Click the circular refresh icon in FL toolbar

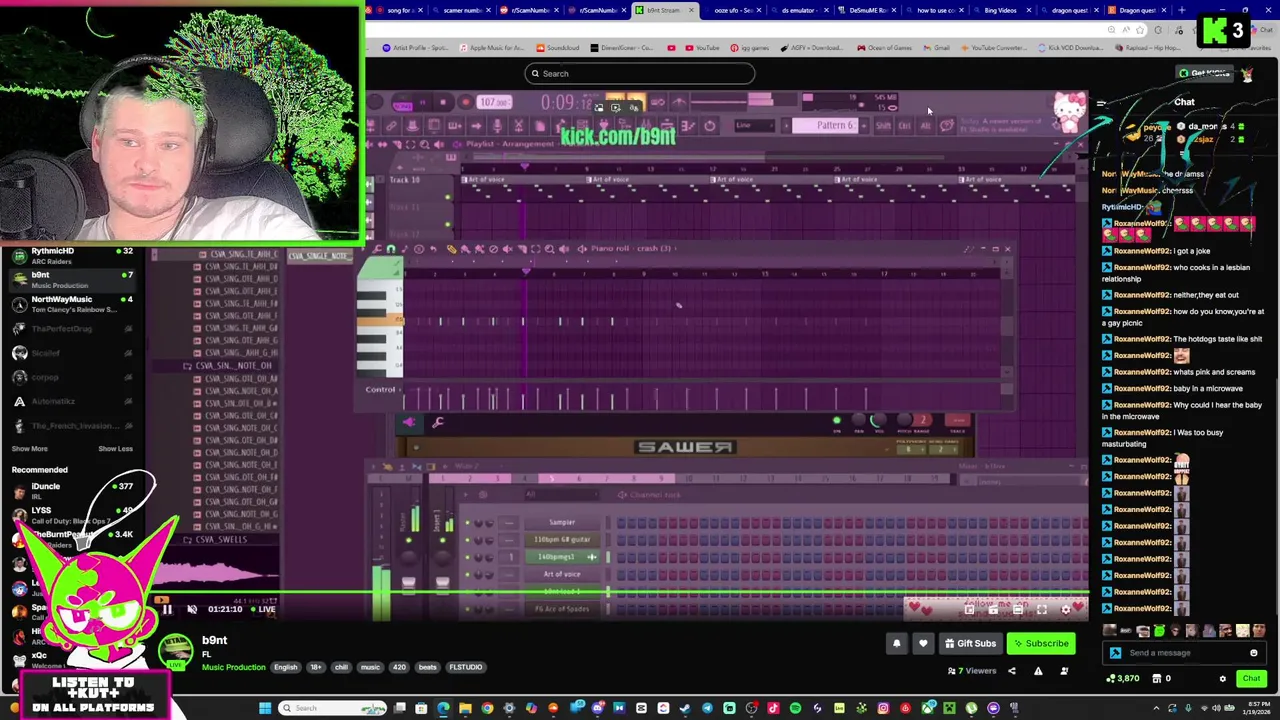click(x=710, y=125)
